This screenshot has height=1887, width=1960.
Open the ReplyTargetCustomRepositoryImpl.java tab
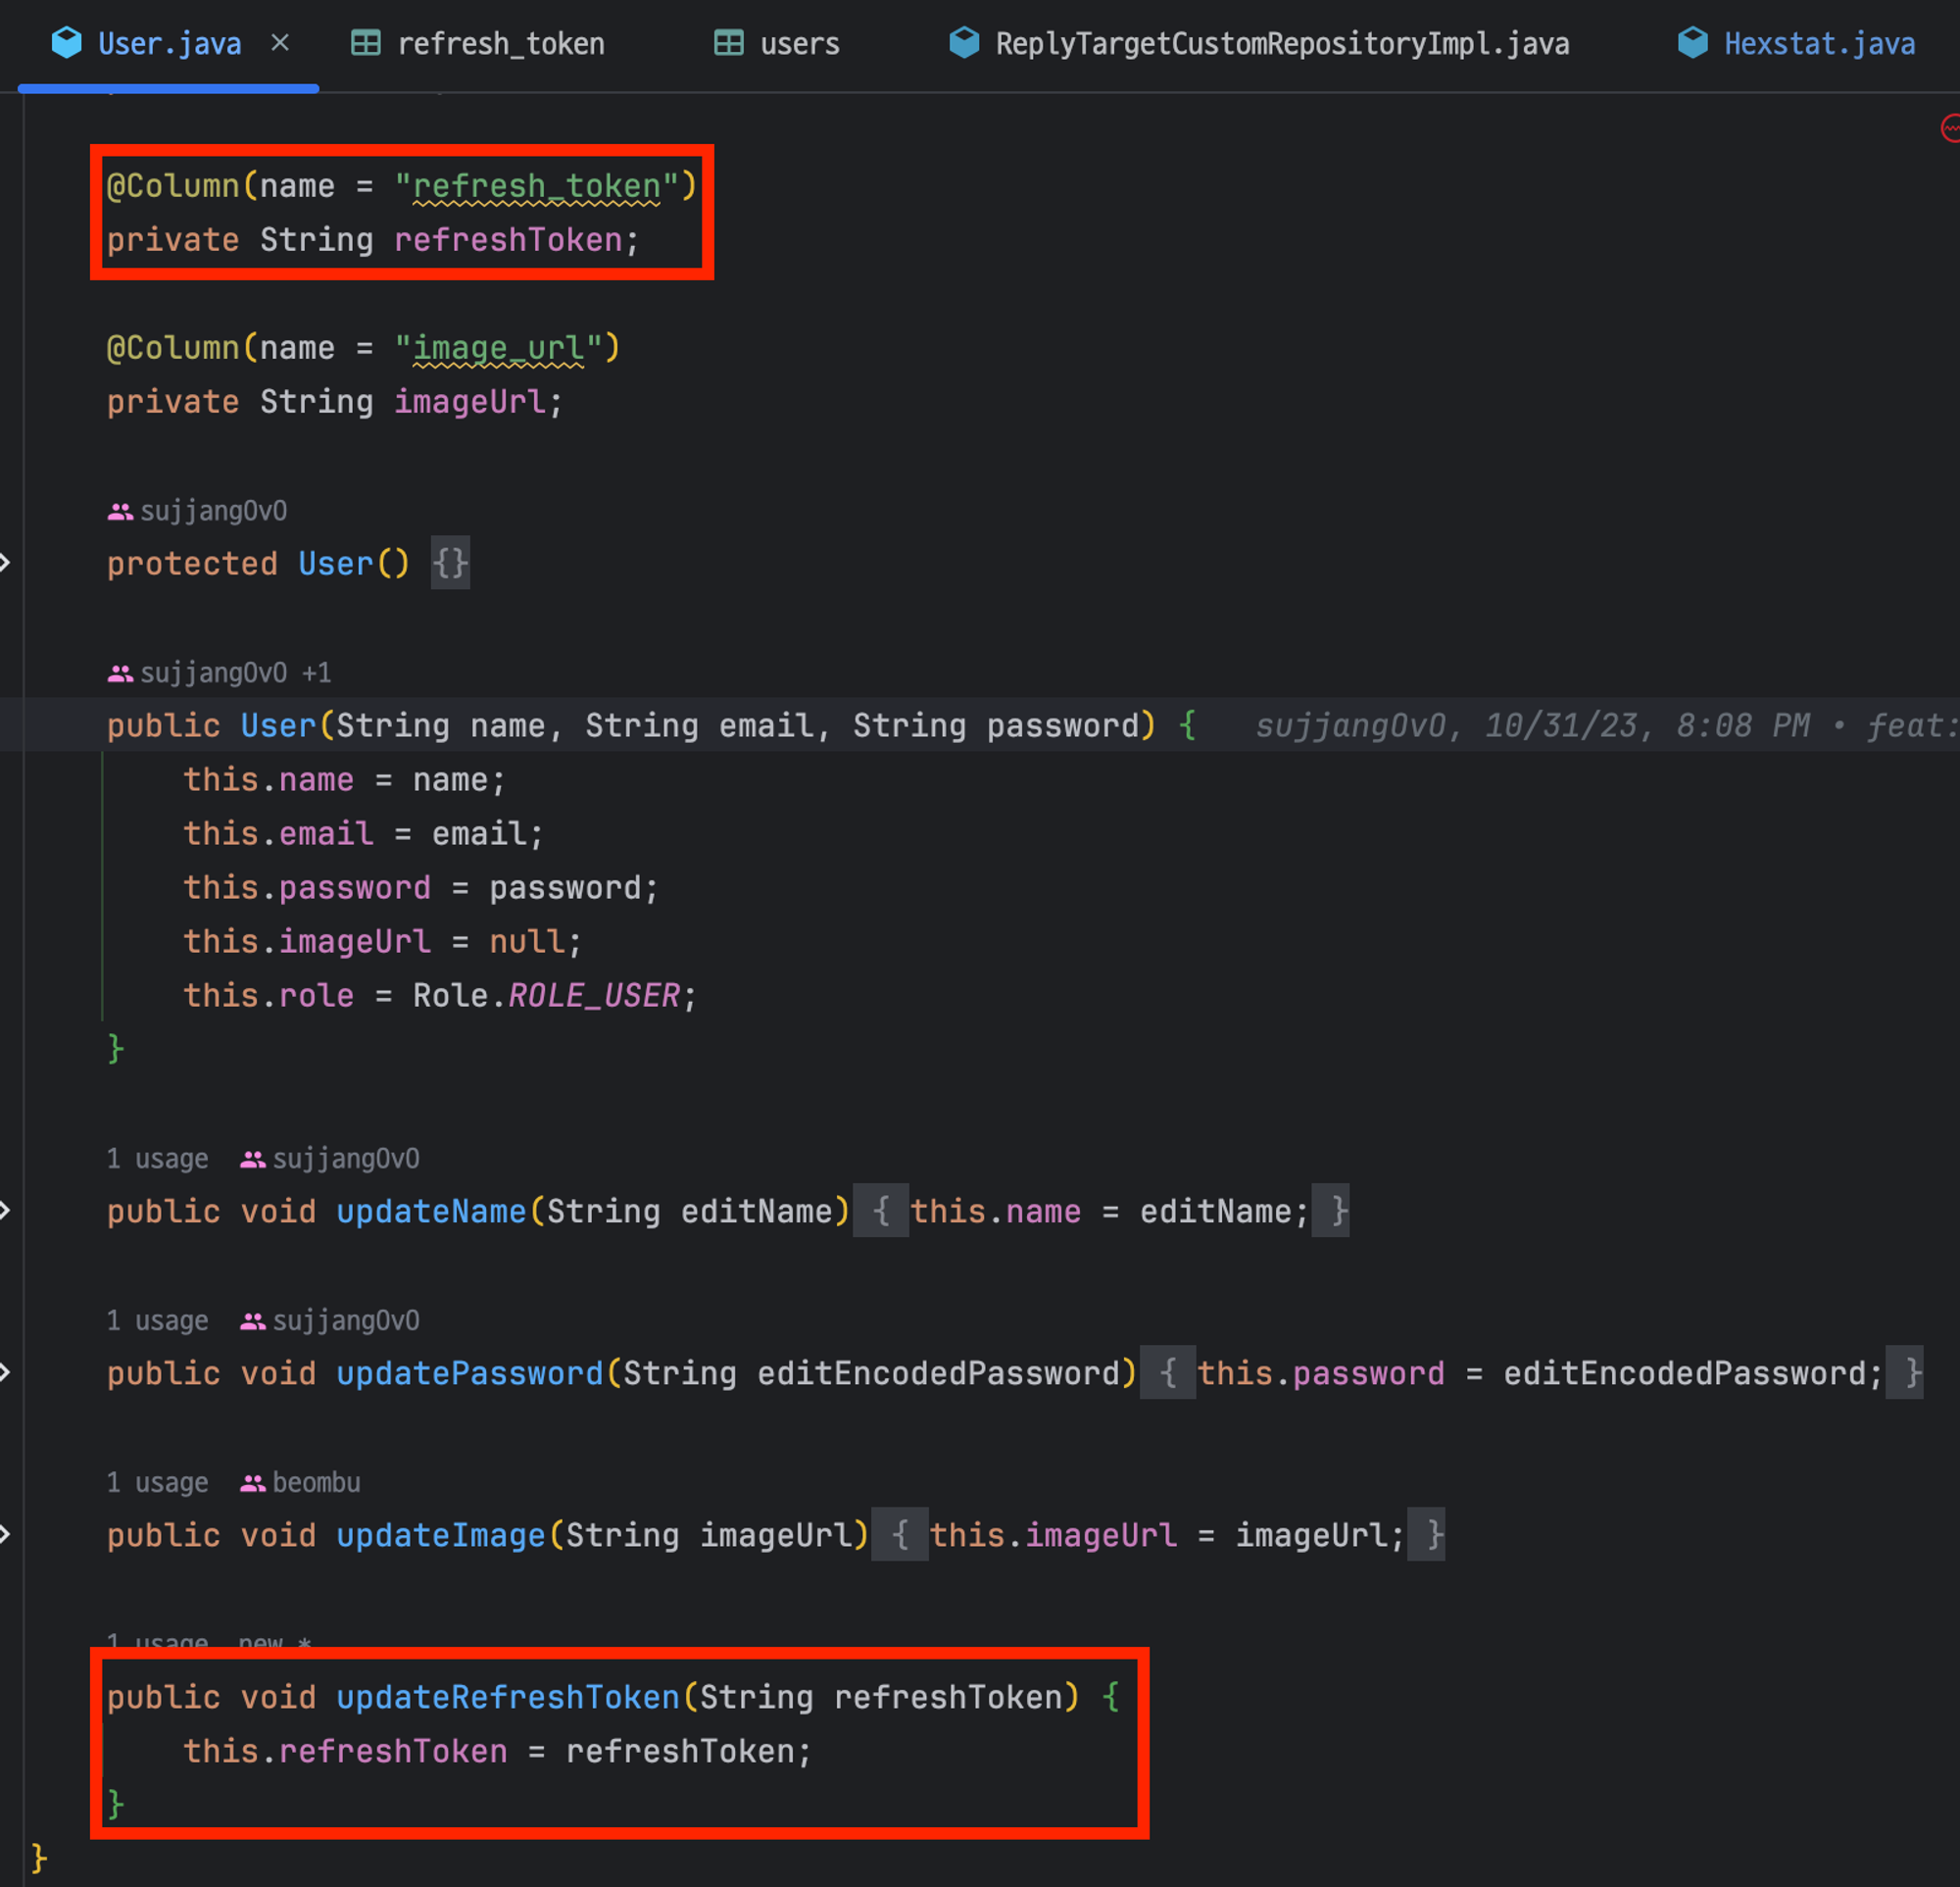pyautogui.click(x=1281, y=44)
